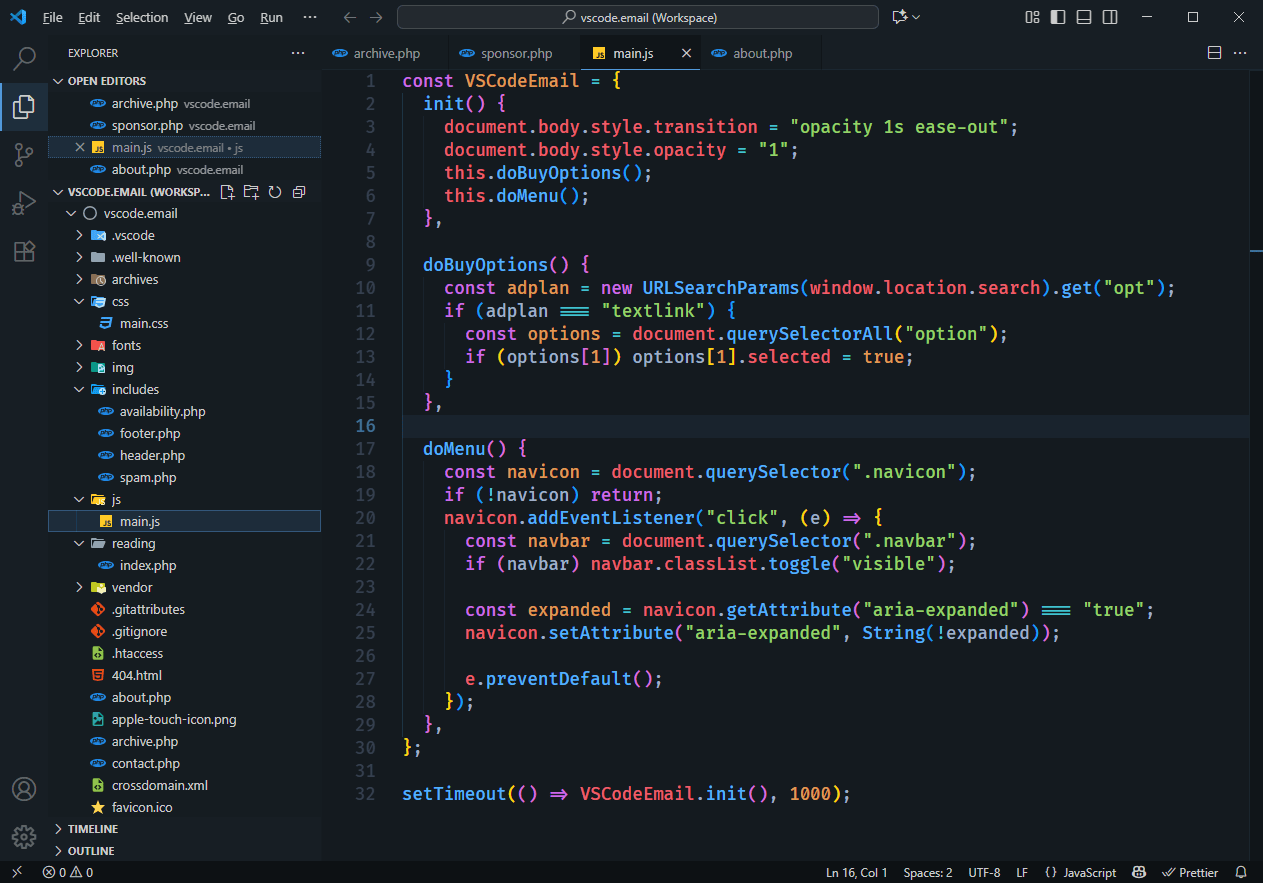Open the View menu
1263x883 pixels.
pyautogui.click(x=198, y=17)
